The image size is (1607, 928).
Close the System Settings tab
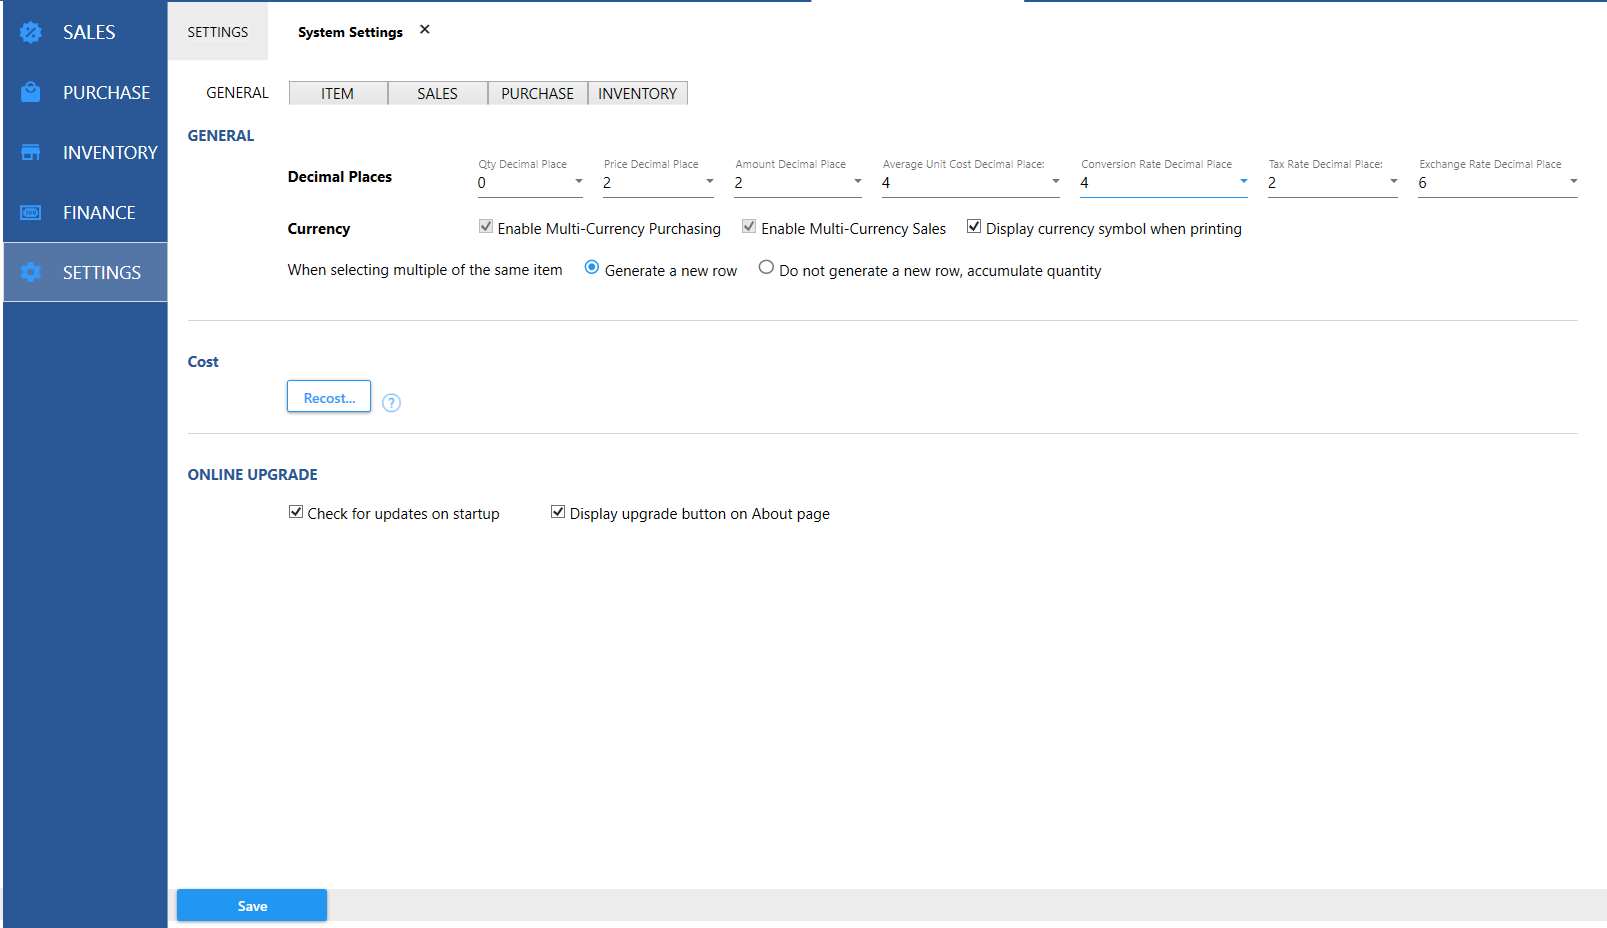pos(425,30)
